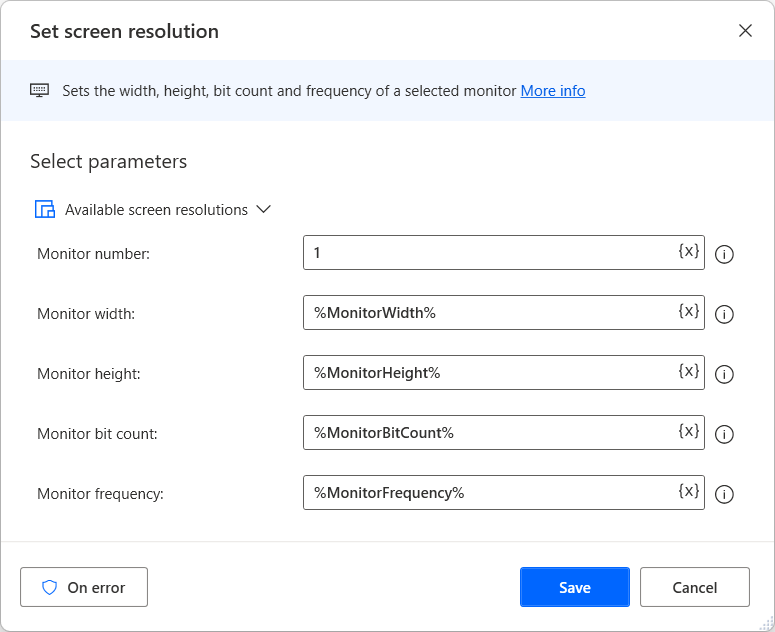This screenshot has height=632, width=775.
Task: Click the Monitor frequency label
Action: 100,494
